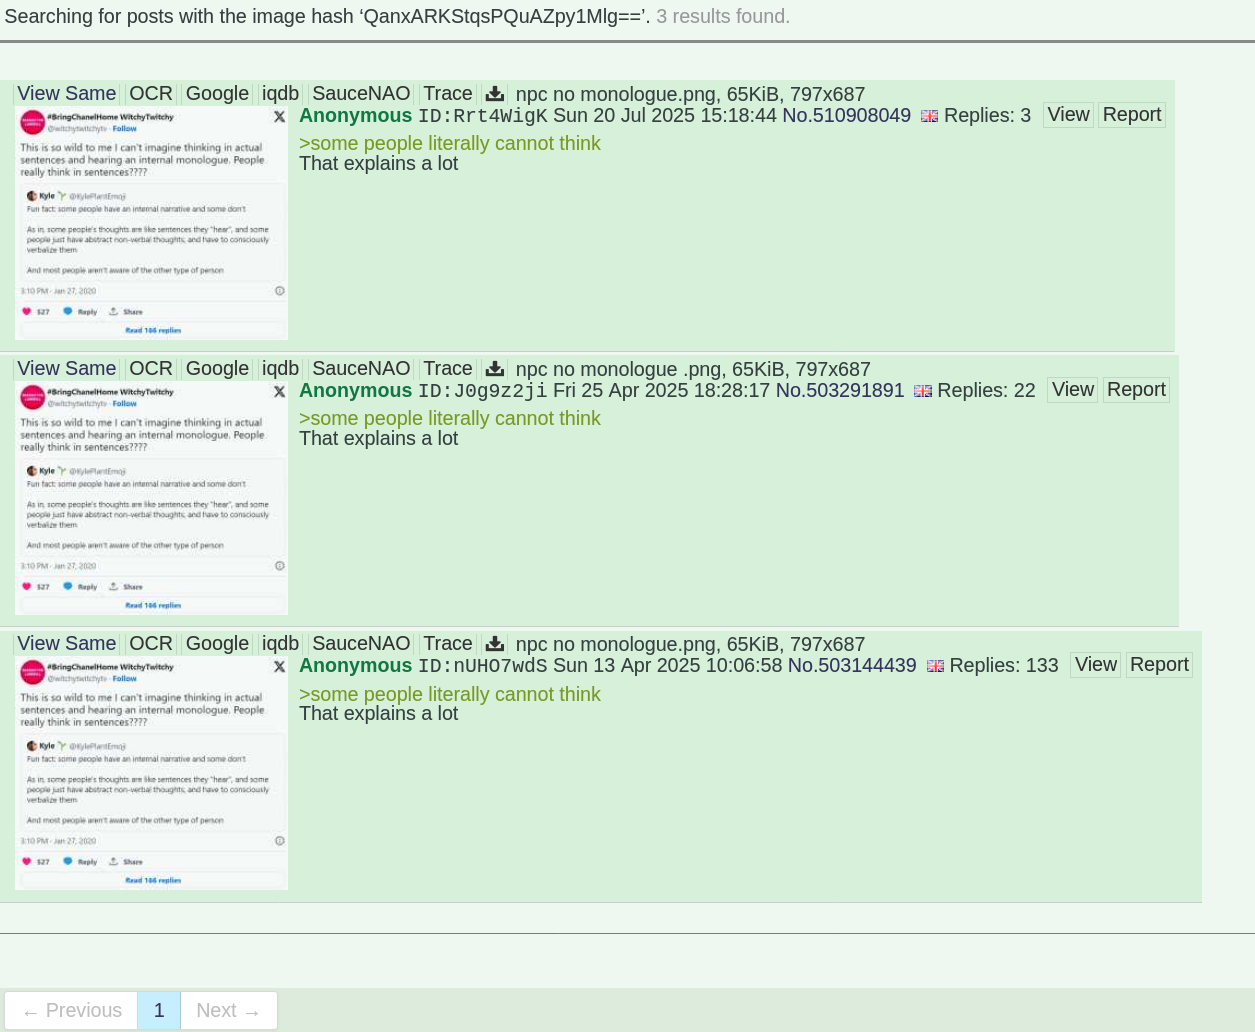Search iqdb for the 13 Apr 2025 post image

tap(280, 643)
